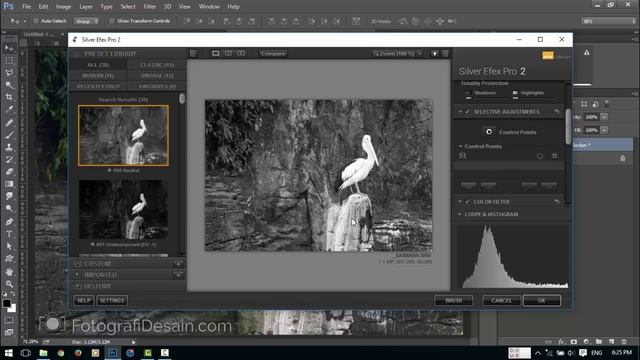Collapse the Loupe & Histogram section
This screenshot has height=360, width=640.
click(460, 214)
